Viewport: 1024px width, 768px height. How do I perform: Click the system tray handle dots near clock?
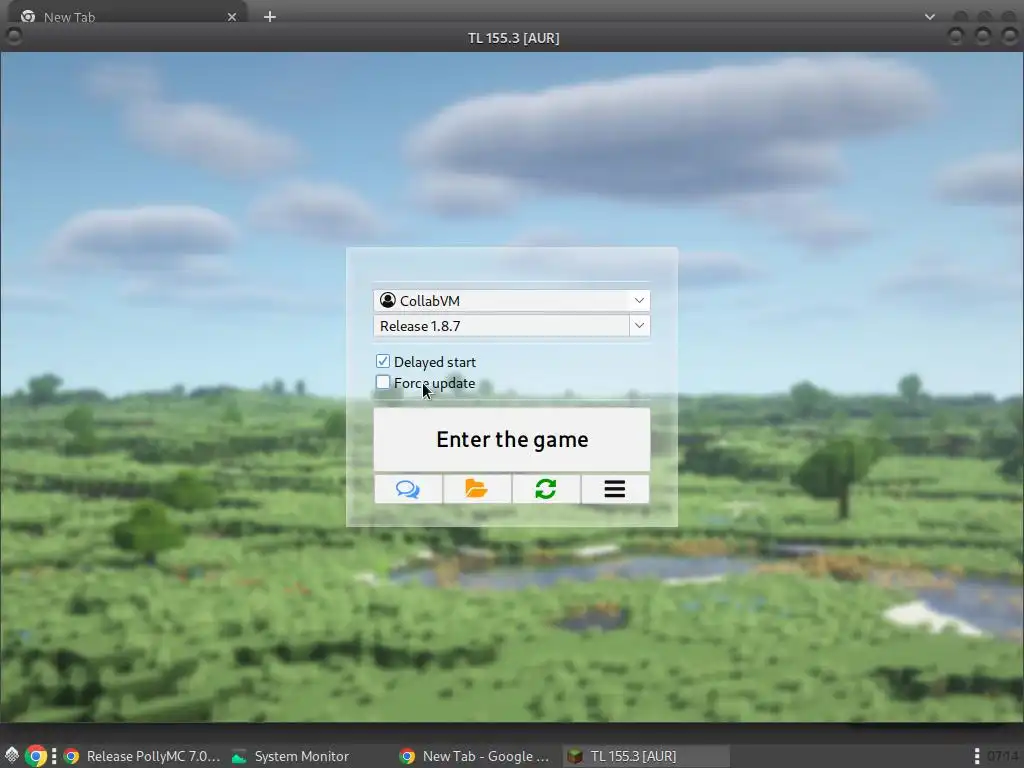click(x=976, y=756)
